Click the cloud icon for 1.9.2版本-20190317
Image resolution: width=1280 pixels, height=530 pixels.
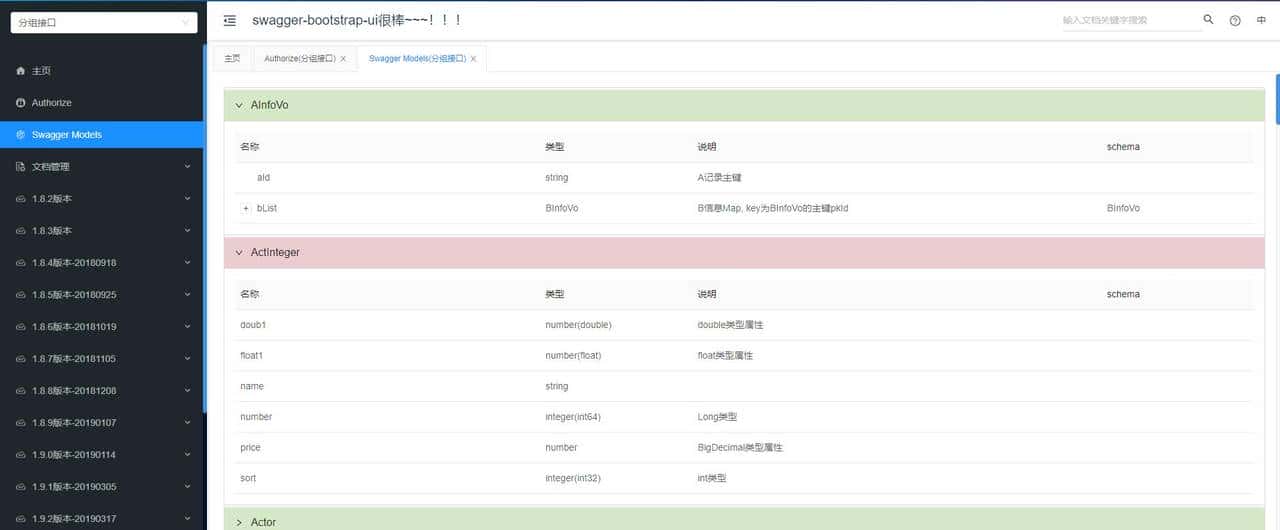[x=21, y=519]
